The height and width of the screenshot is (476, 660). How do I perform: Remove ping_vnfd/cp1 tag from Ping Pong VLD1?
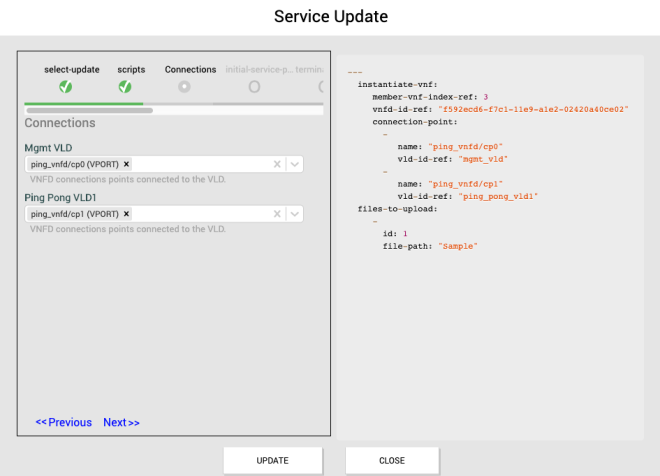[127, 214]
